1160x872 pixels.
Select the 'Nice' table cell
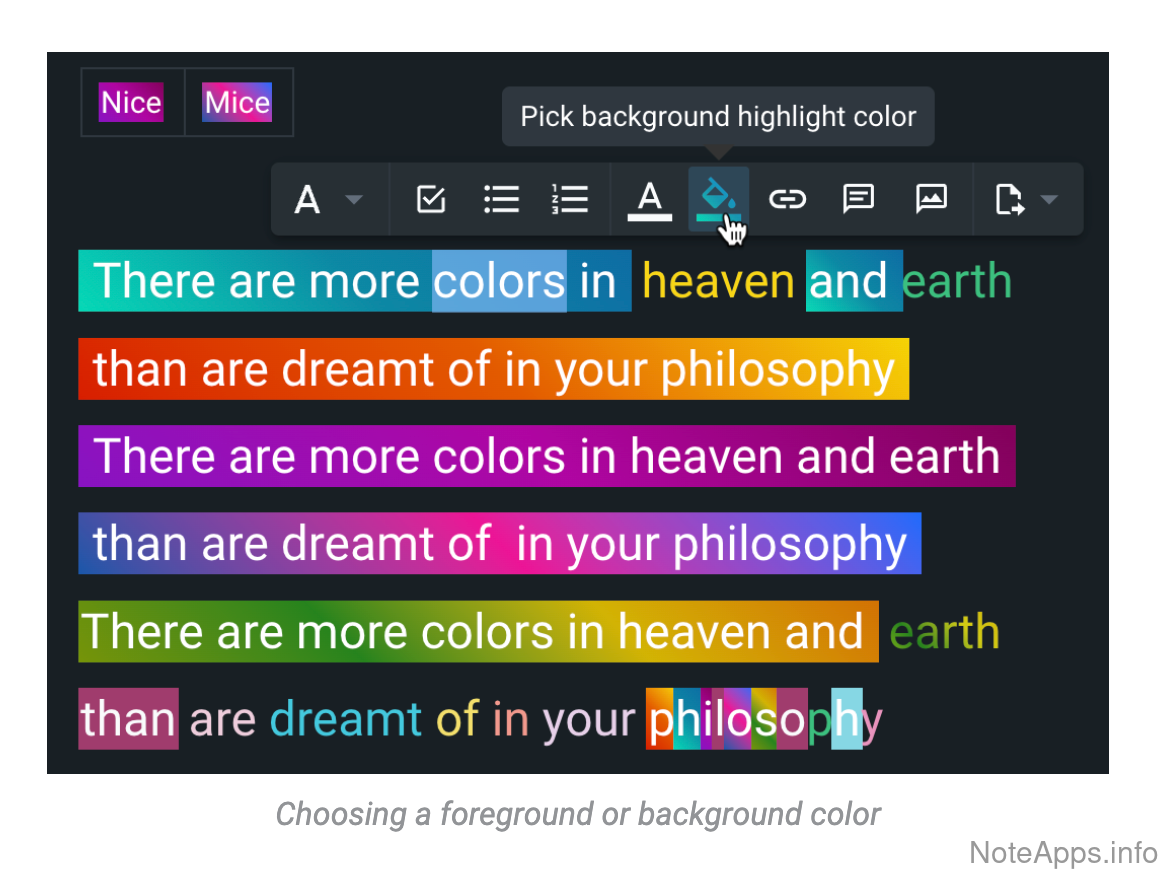pyautogui.click(x=132, y=102)
